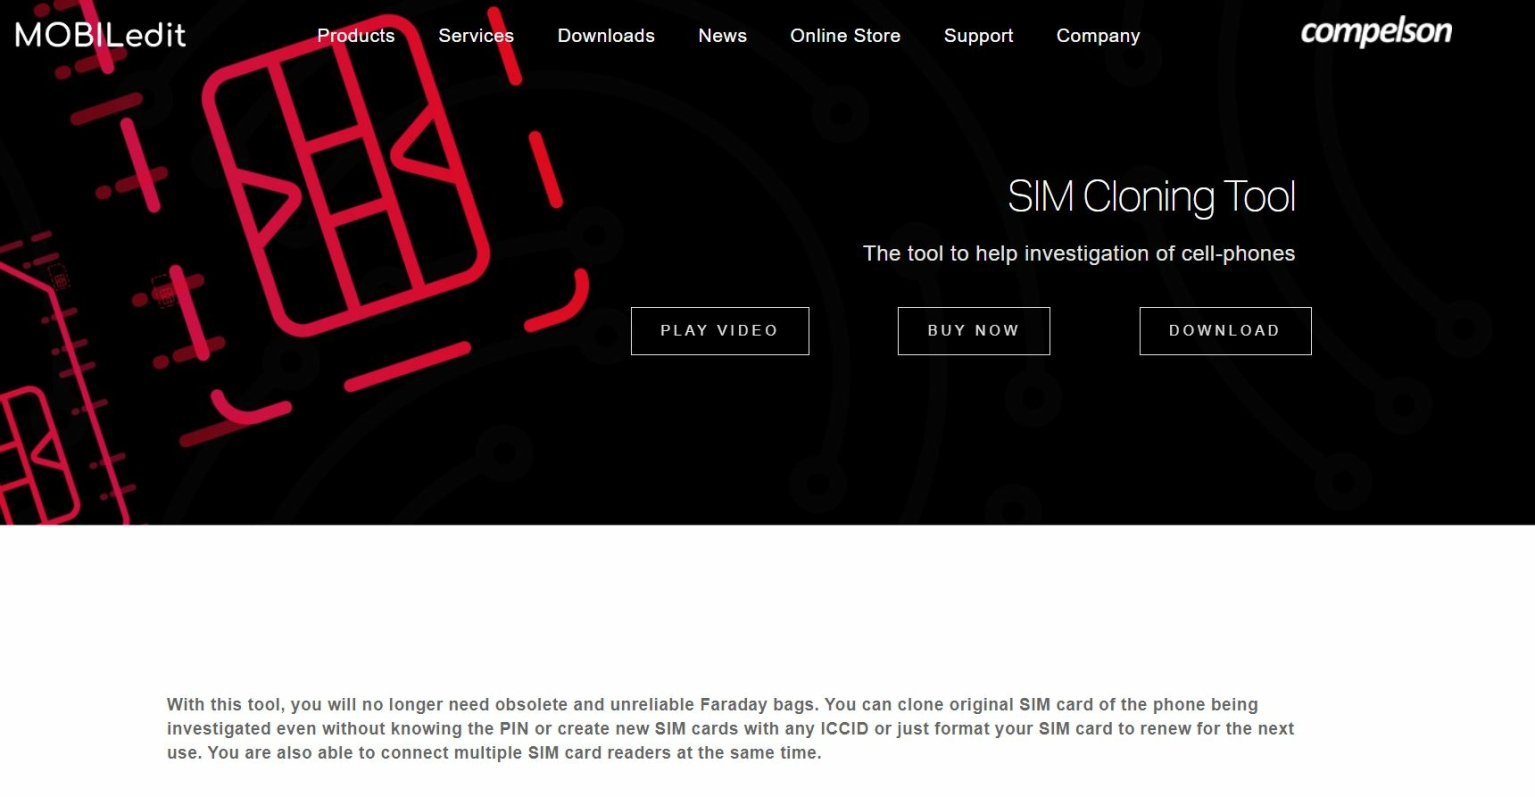Click the compelson brand logo
The width and height of the screenshot is (1535, 797).
point(1376,32)
